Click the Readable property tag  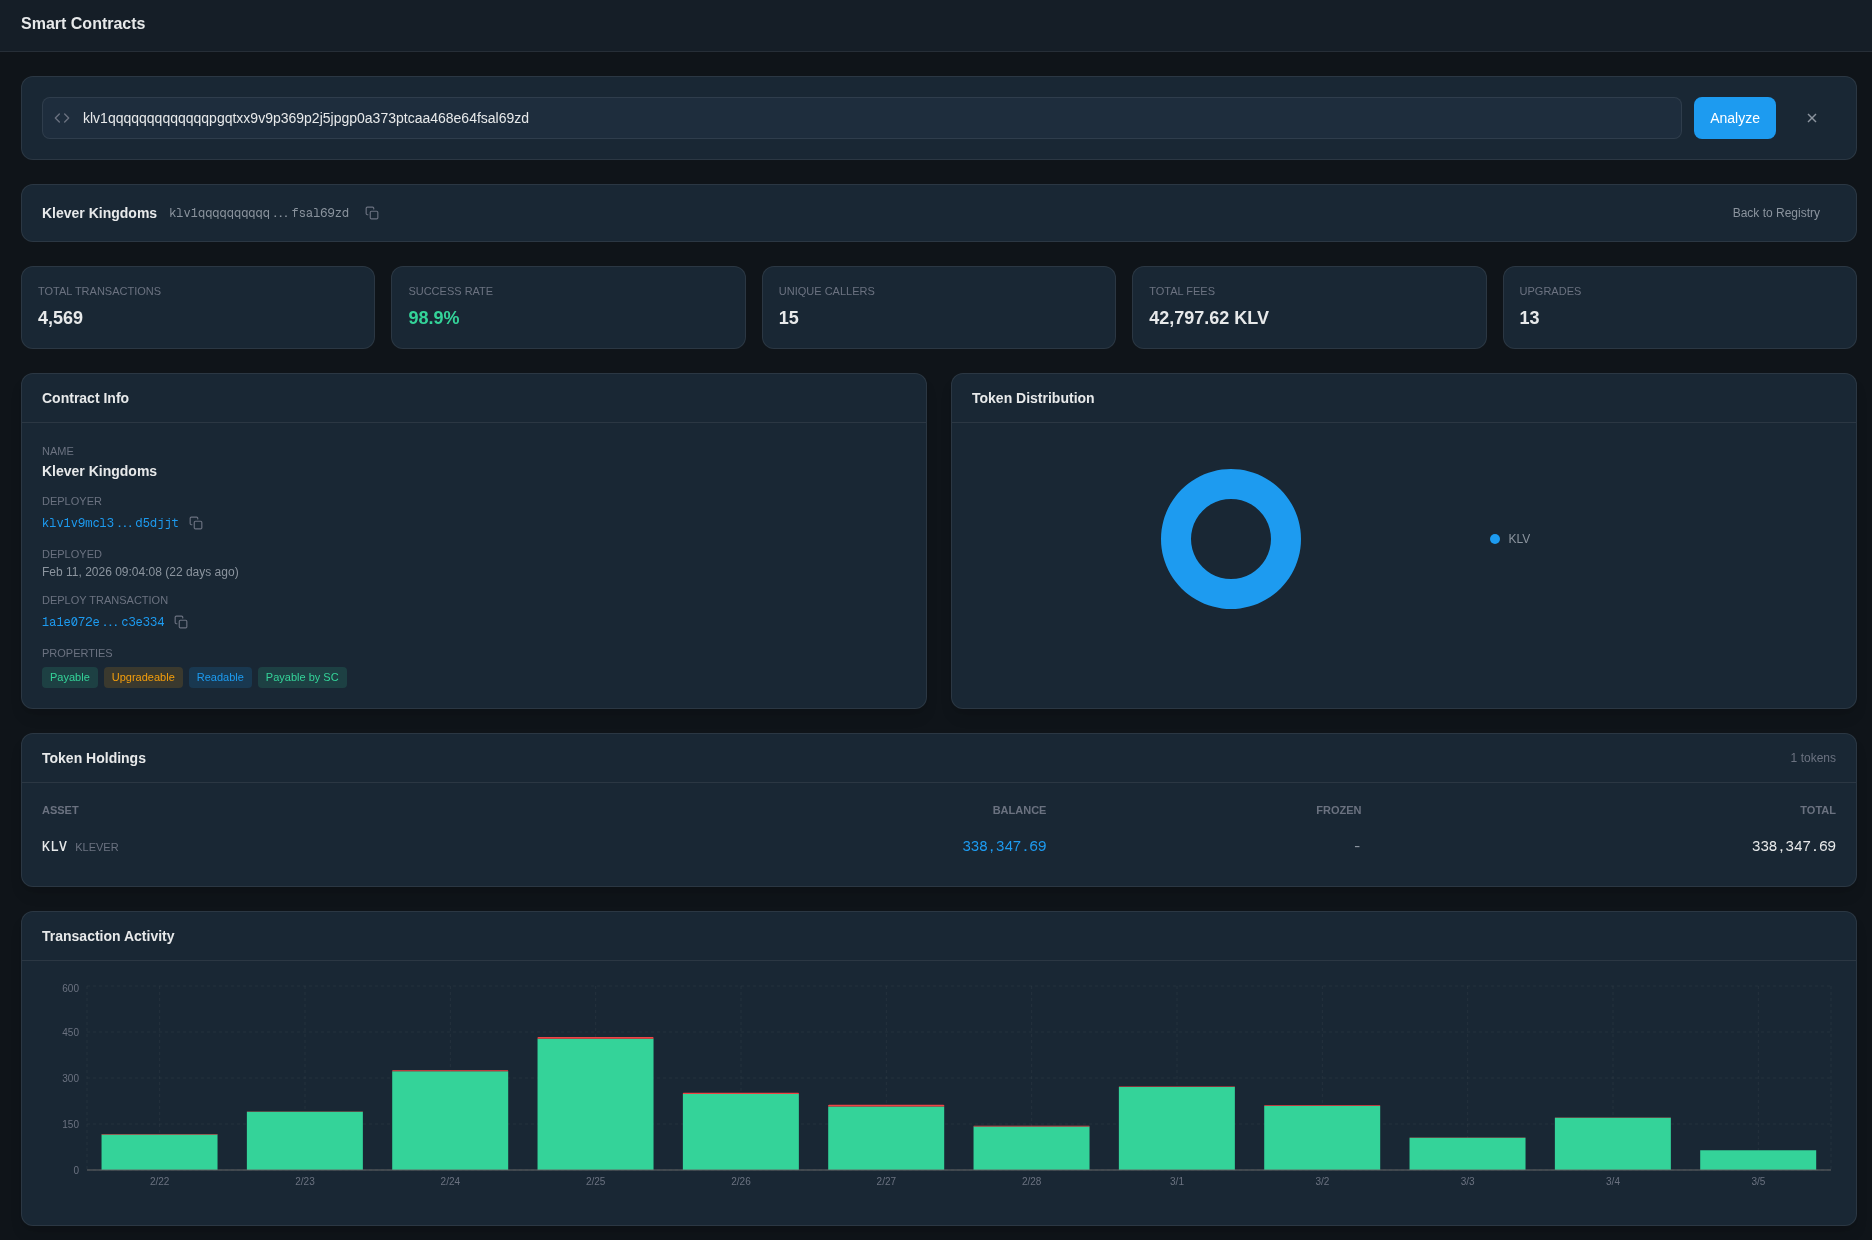pos(220,677)
